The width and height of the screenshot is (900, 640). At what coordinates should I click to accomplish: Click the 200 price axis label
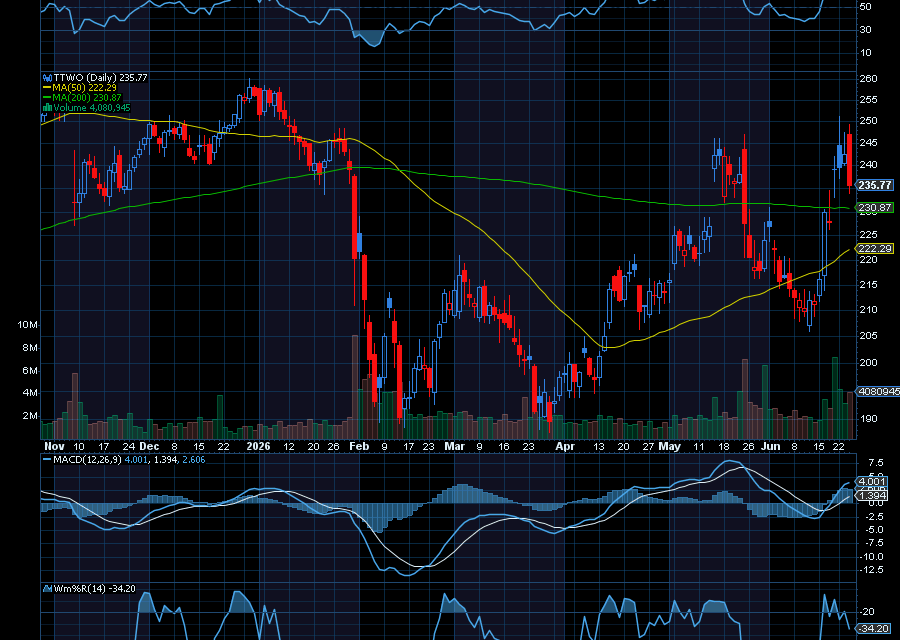(869, 362)
